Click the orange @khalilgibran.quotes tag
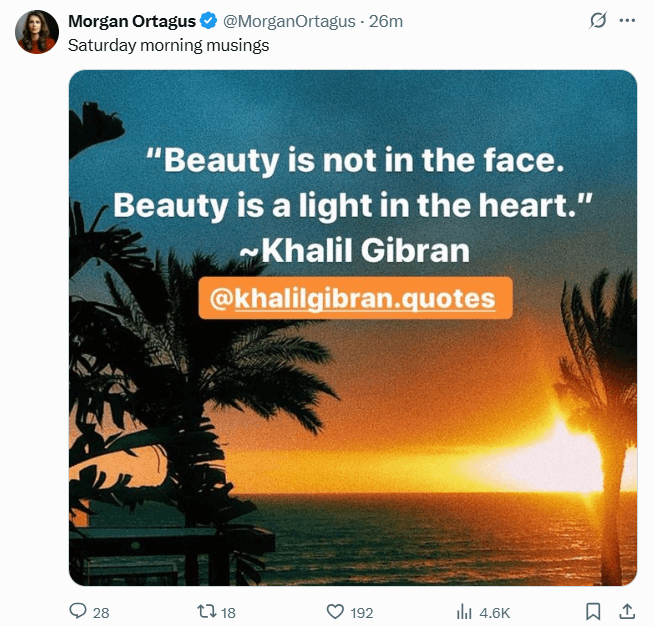This screenshot has width=653, height=626. point(355,298)
